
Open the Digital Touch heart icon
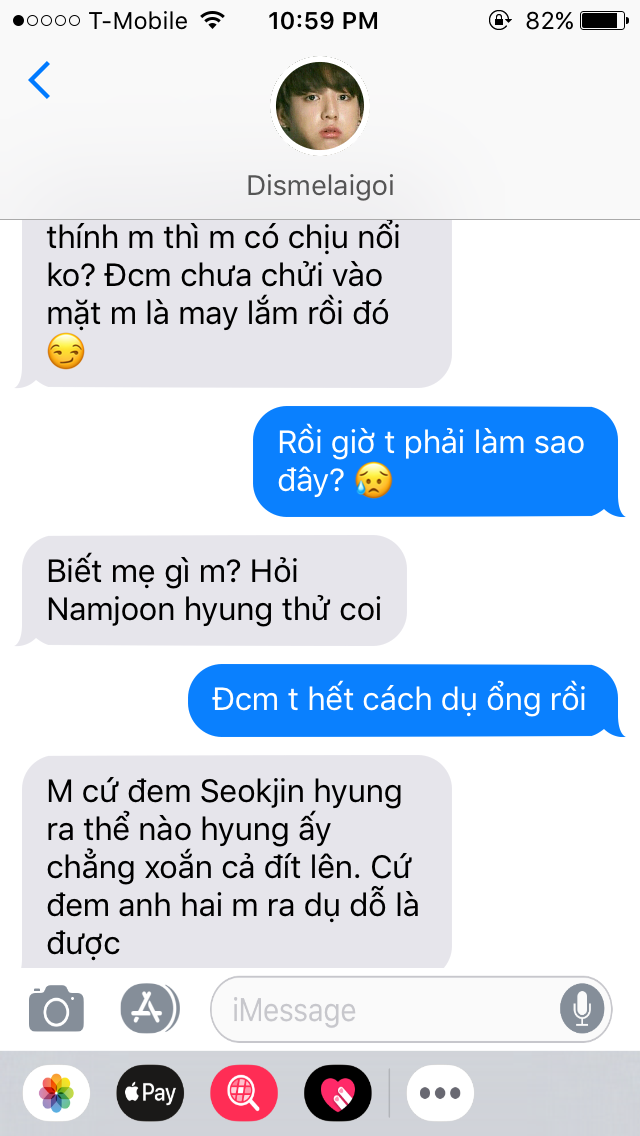(338, 1093)
